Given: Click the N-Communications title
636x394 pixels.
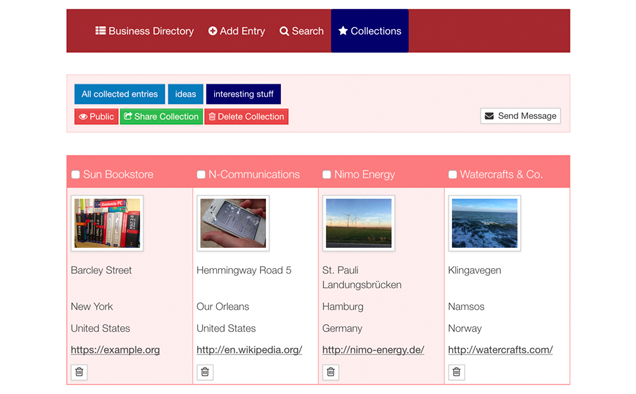Looking at the screenshot, I should (254, 174).
